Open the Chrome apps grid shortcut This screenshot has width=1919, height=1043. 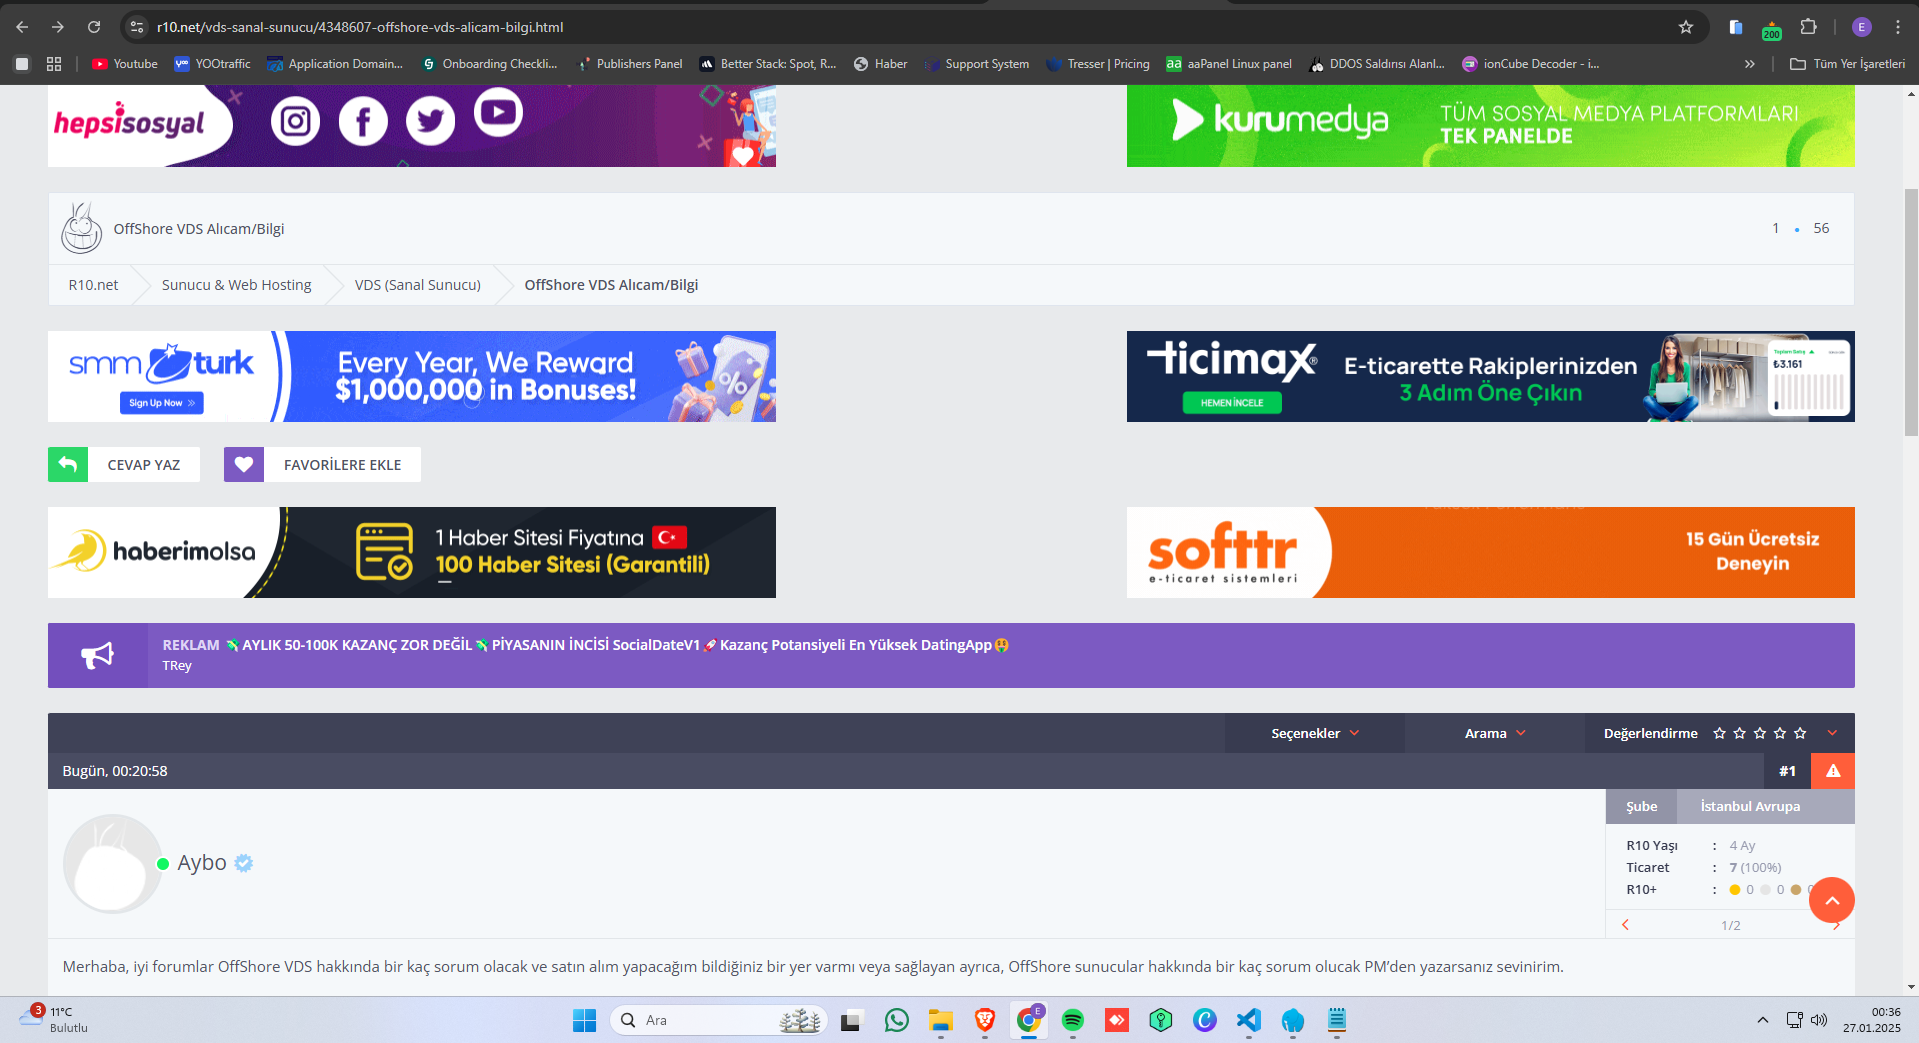click(54, 64)
